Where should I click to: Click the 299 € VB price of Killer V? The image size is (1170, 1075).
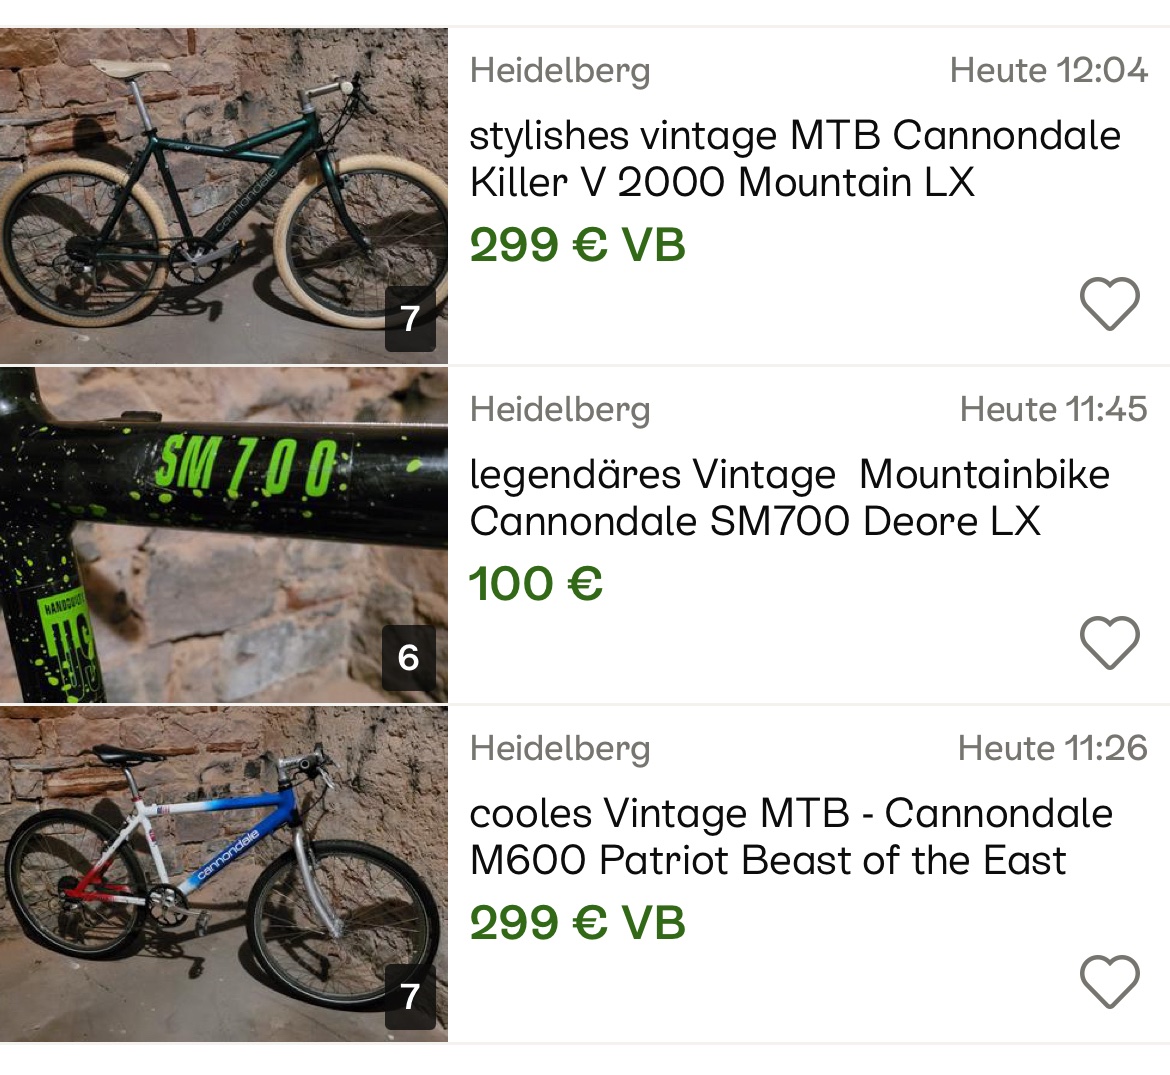point(577,246)
